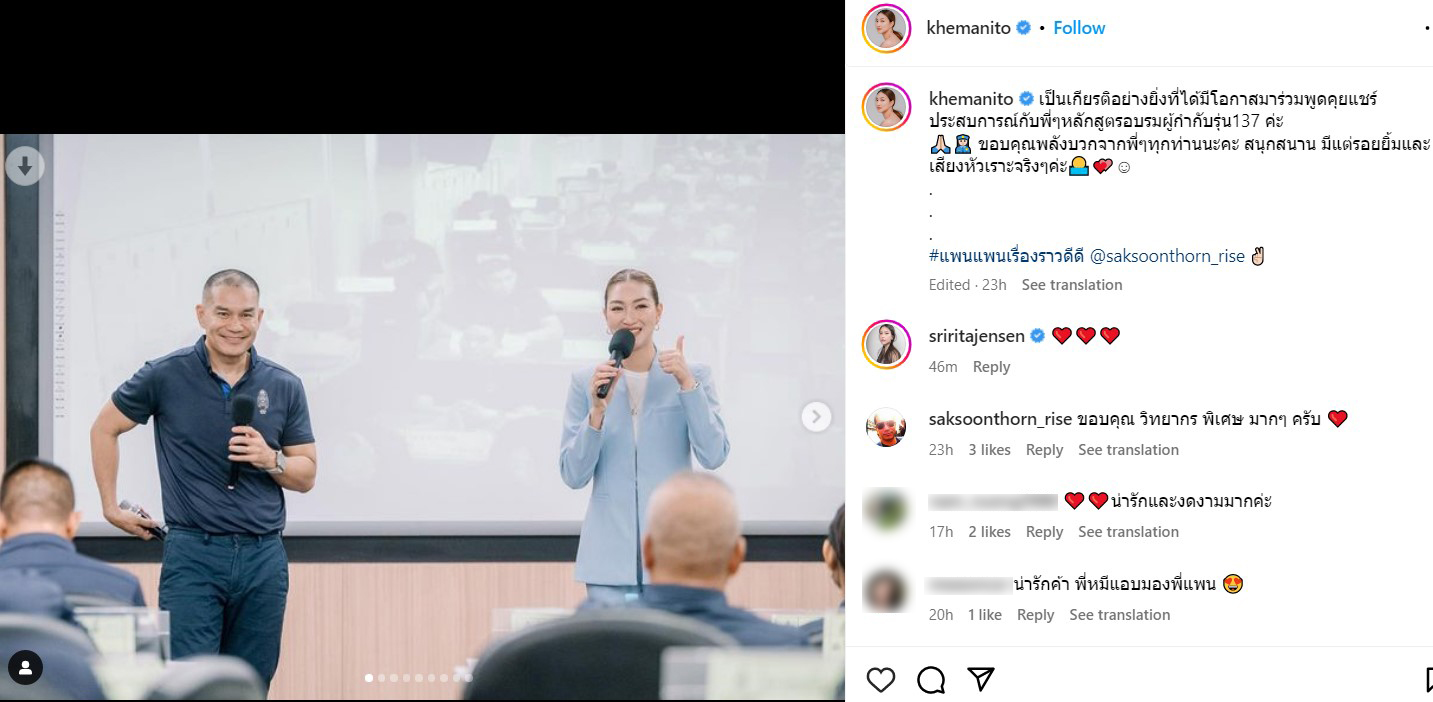Image resolution: width=1433 pixels, height=702 pixels.
Task: Like the post with heart icon
Action: [881, 680]
